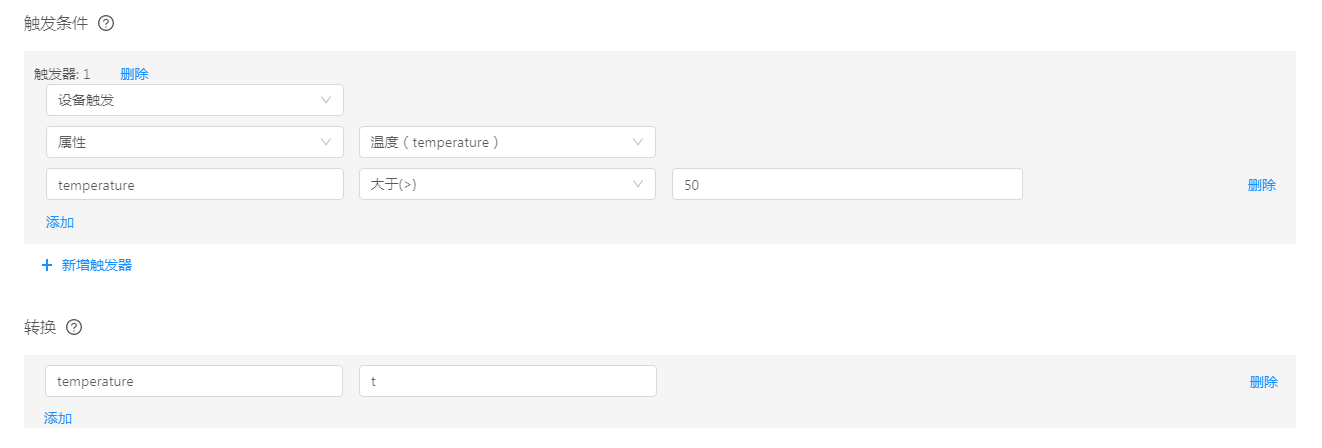Click 添加 under the trigger condition
The width and height of the screenshot is (1322, 448).
click(x=60, y=222)
